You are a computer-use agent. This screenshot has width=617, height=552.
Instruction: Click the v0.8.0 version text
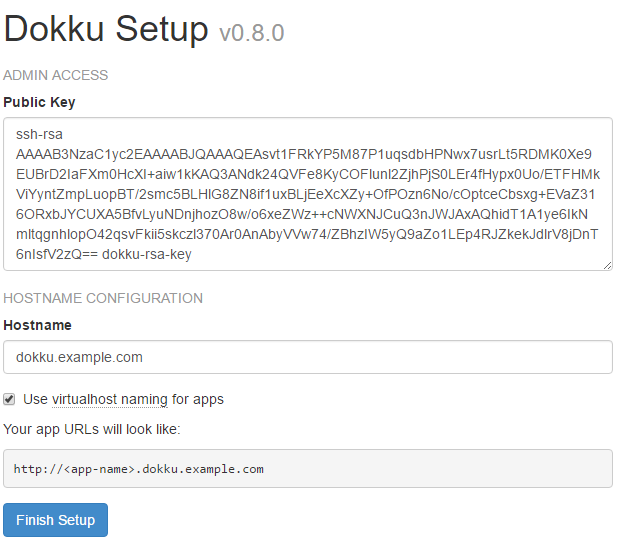[251, 33]
